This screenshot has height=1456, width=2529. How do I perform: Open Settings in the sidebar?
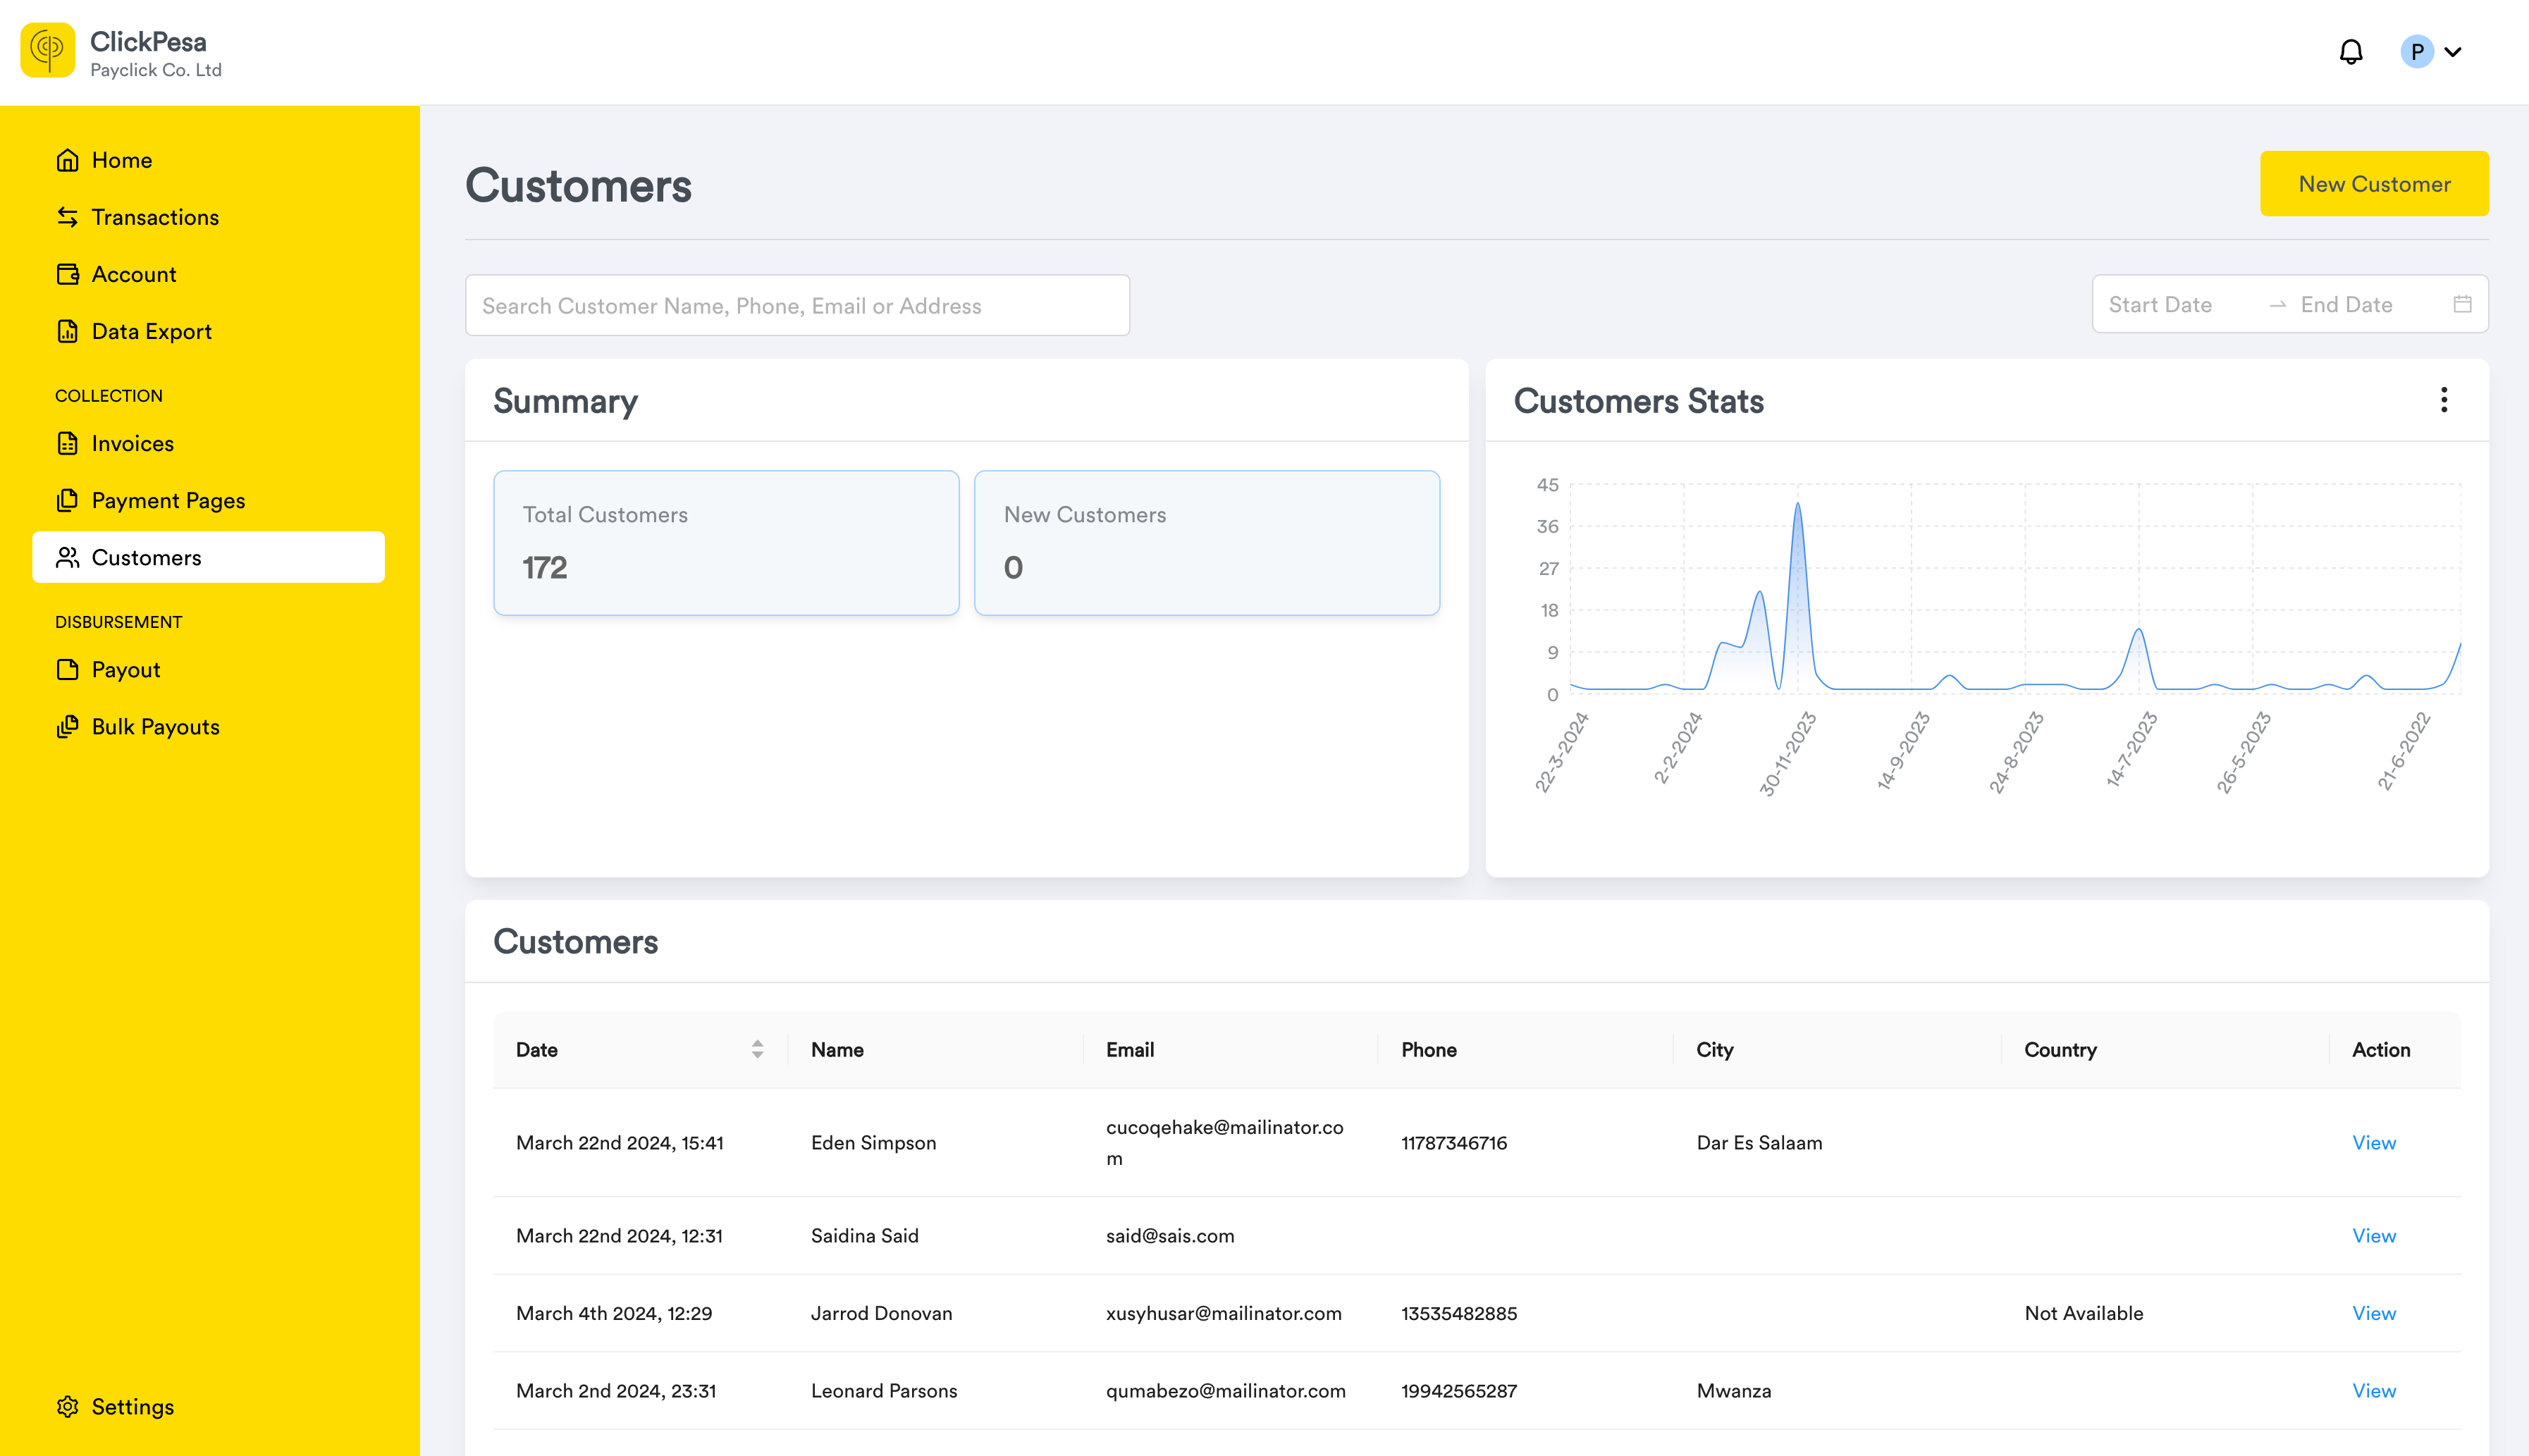(208, 1406)
